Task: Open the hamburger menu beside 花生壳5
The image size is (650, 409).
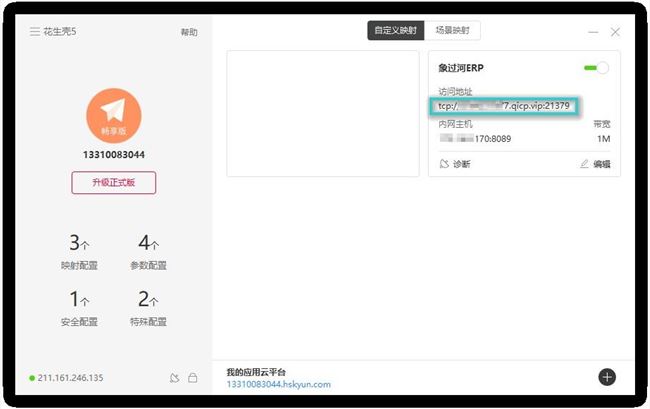Action: pyautogui.click(x=35, y=31)
